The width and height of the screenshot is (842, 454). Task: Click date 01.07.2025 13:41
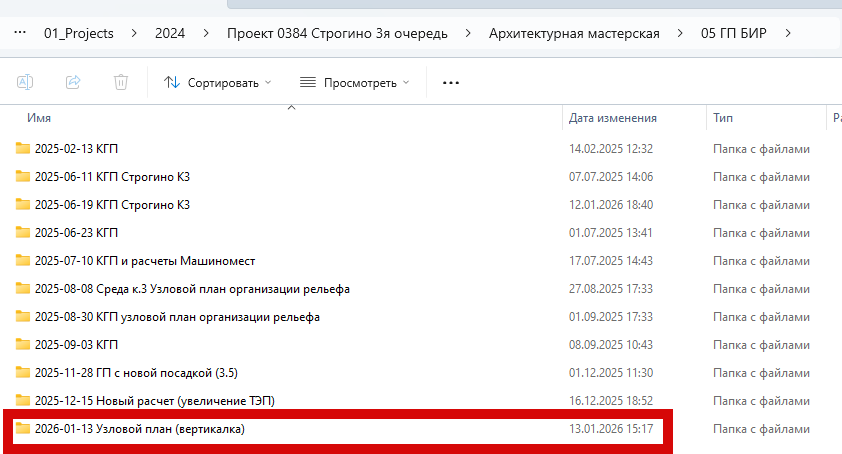[611, 233]
